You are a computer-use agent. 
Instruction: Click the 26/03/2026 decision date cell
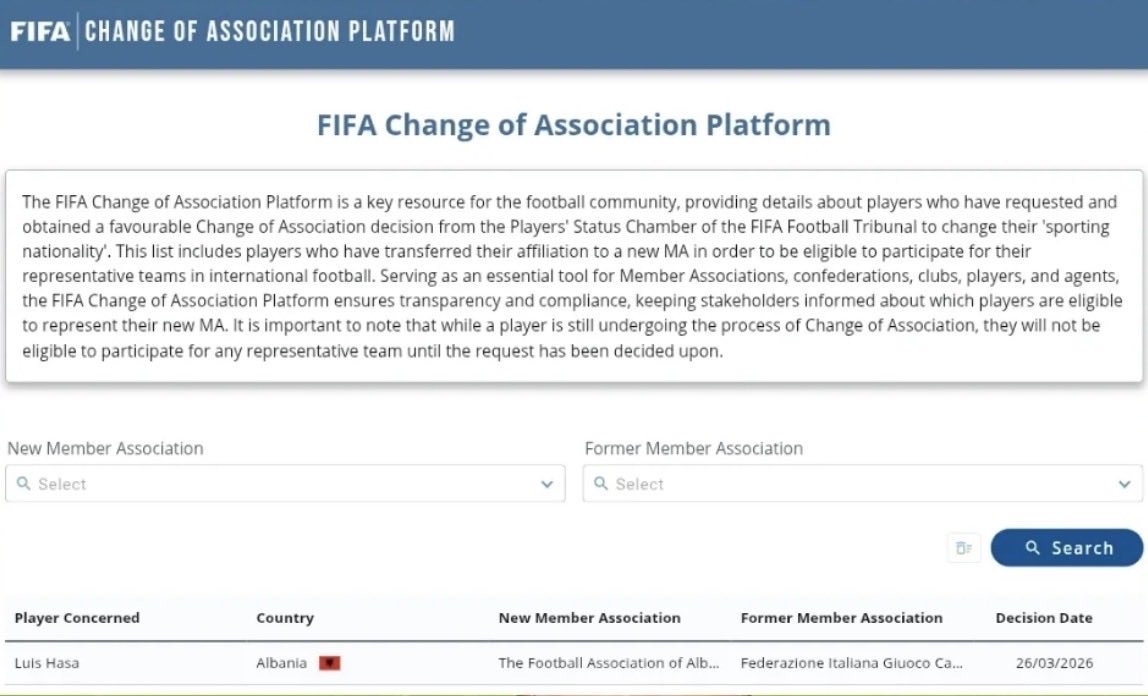click(1052, 663)
